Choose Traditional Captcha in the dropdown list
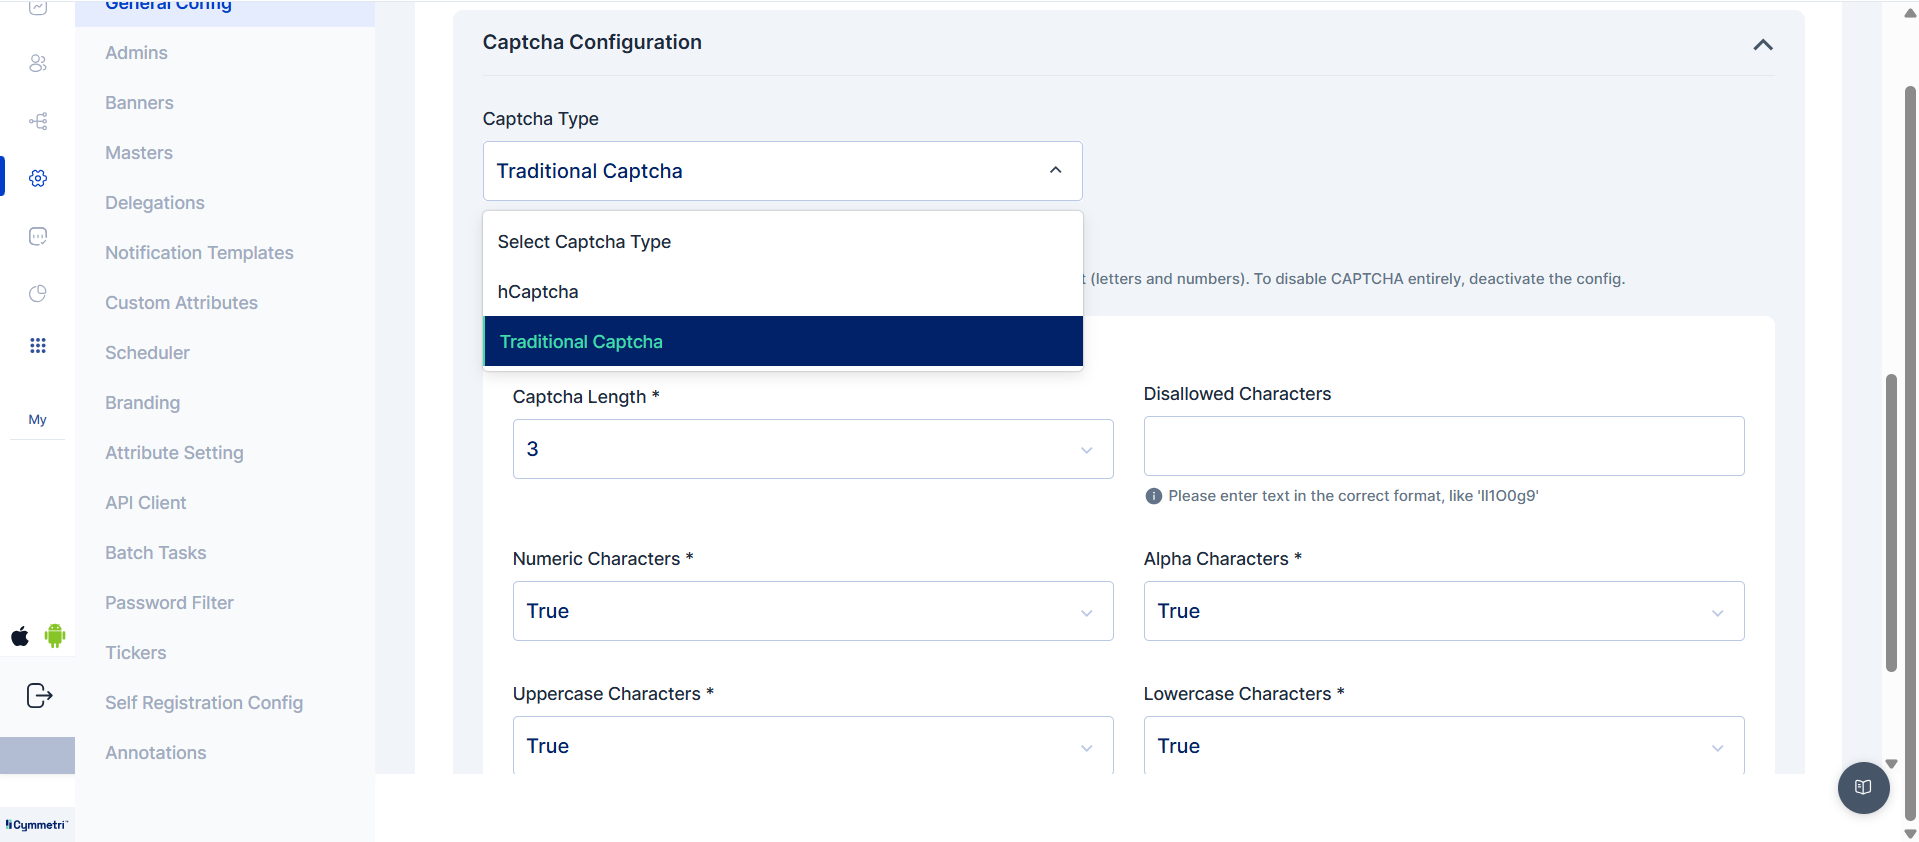Viewport: 1919px width, 842px height. point(581,342)
